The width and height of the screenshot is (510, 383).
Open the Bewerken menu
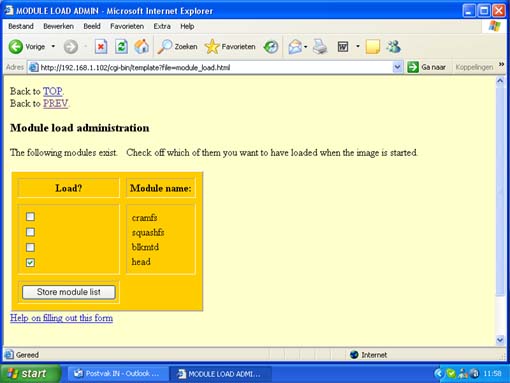(x=58, y=26)
